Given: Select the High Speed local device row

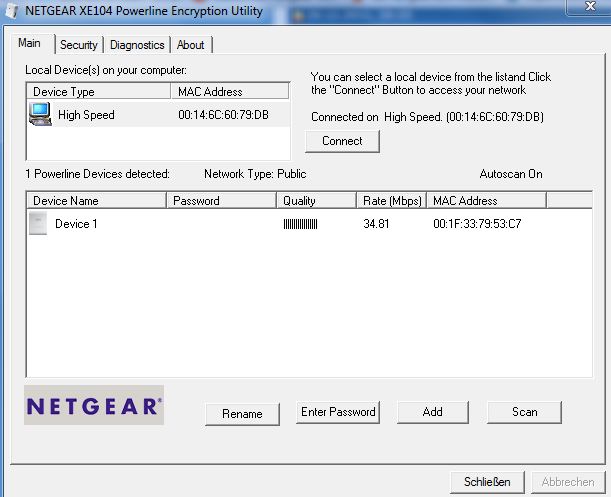Looking at the screenshot, I should (x=158, y=114).
